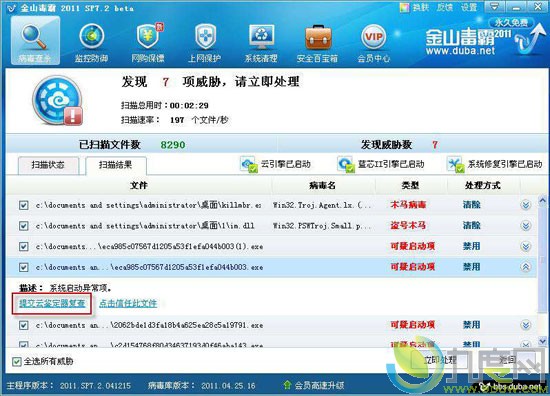Uncheck the im.dll threat checkbox
Viewport: 550px width, 396px height.
pyautogui.click(x=24, y=226)
